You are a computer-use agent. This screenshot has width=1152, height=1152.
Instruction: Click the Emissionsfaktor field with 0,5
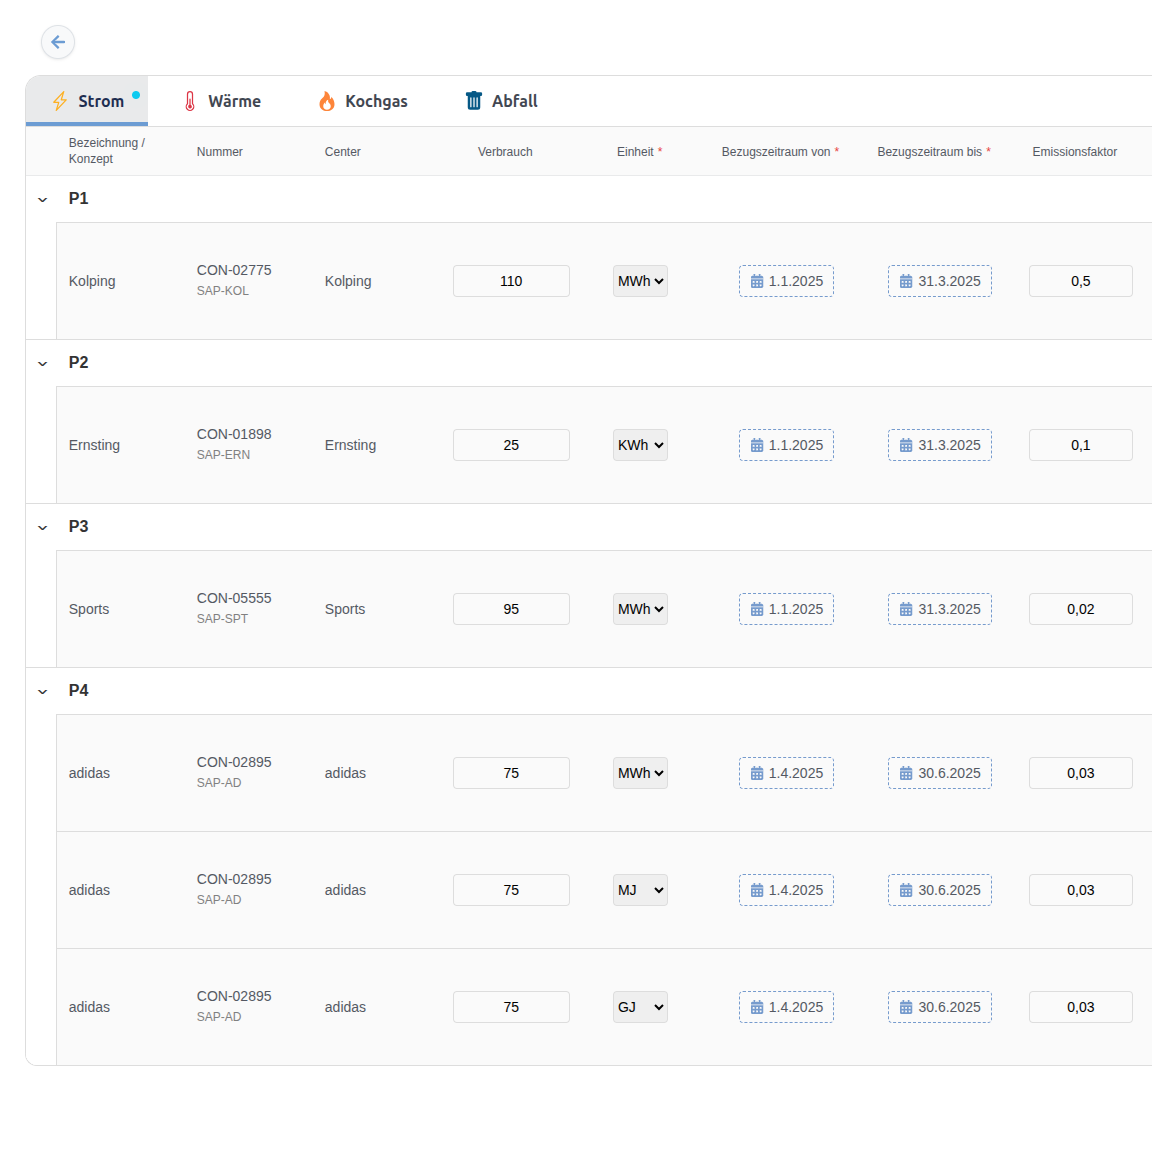tap(1081, 281)
